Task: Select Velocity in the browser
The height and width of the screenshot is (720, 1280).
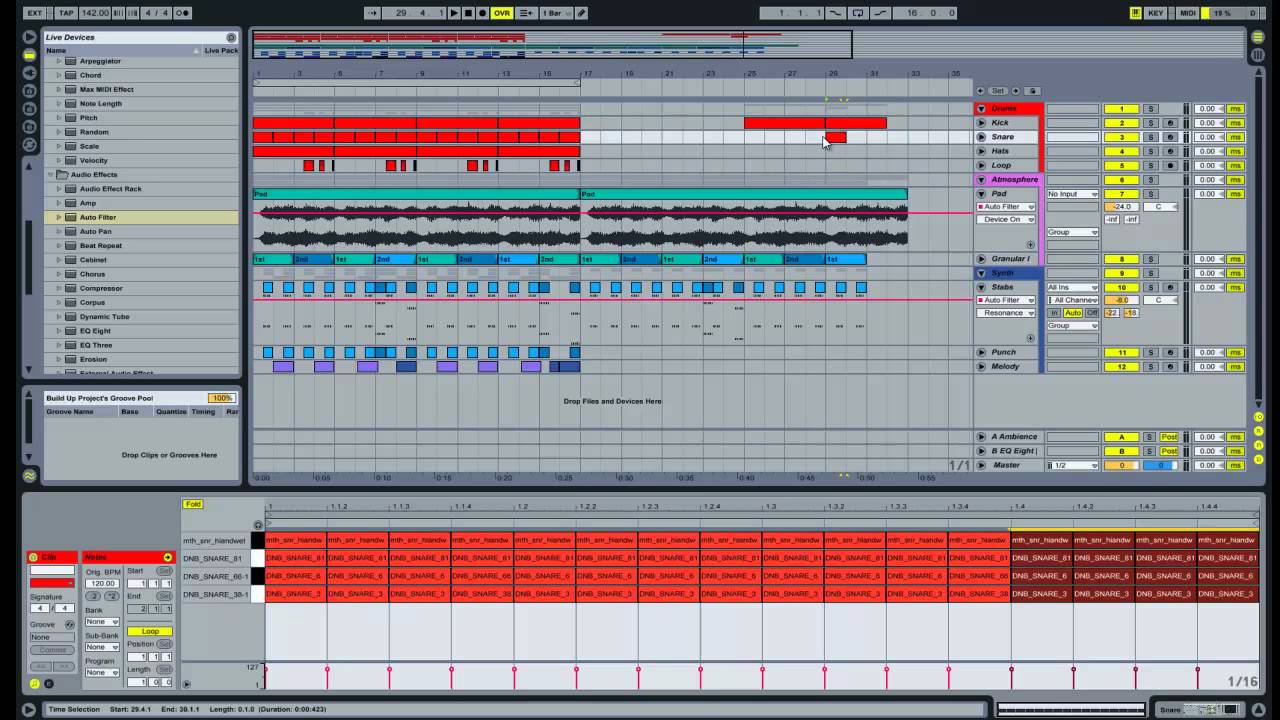Action: coord(94,160)
